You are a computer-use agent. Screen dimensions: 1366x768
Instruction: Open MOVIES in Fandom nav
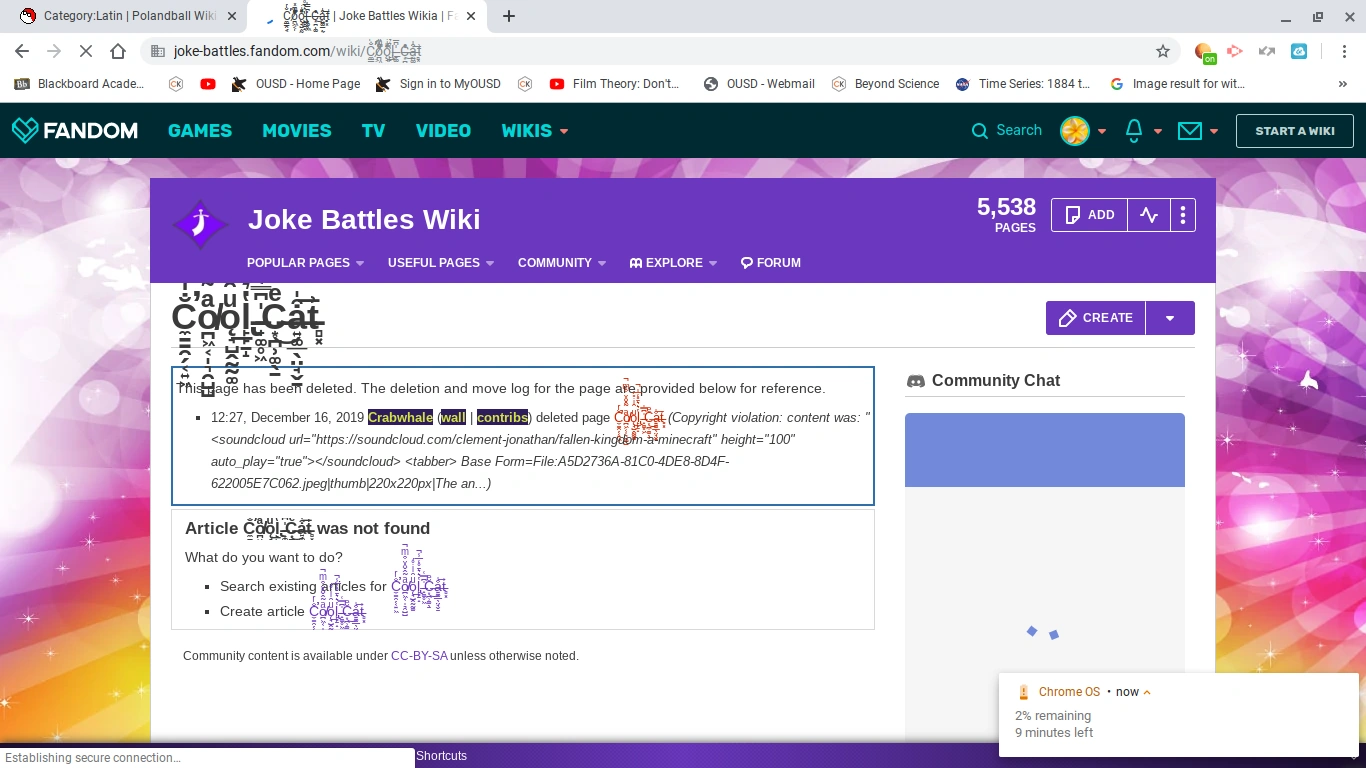point(297,130)
